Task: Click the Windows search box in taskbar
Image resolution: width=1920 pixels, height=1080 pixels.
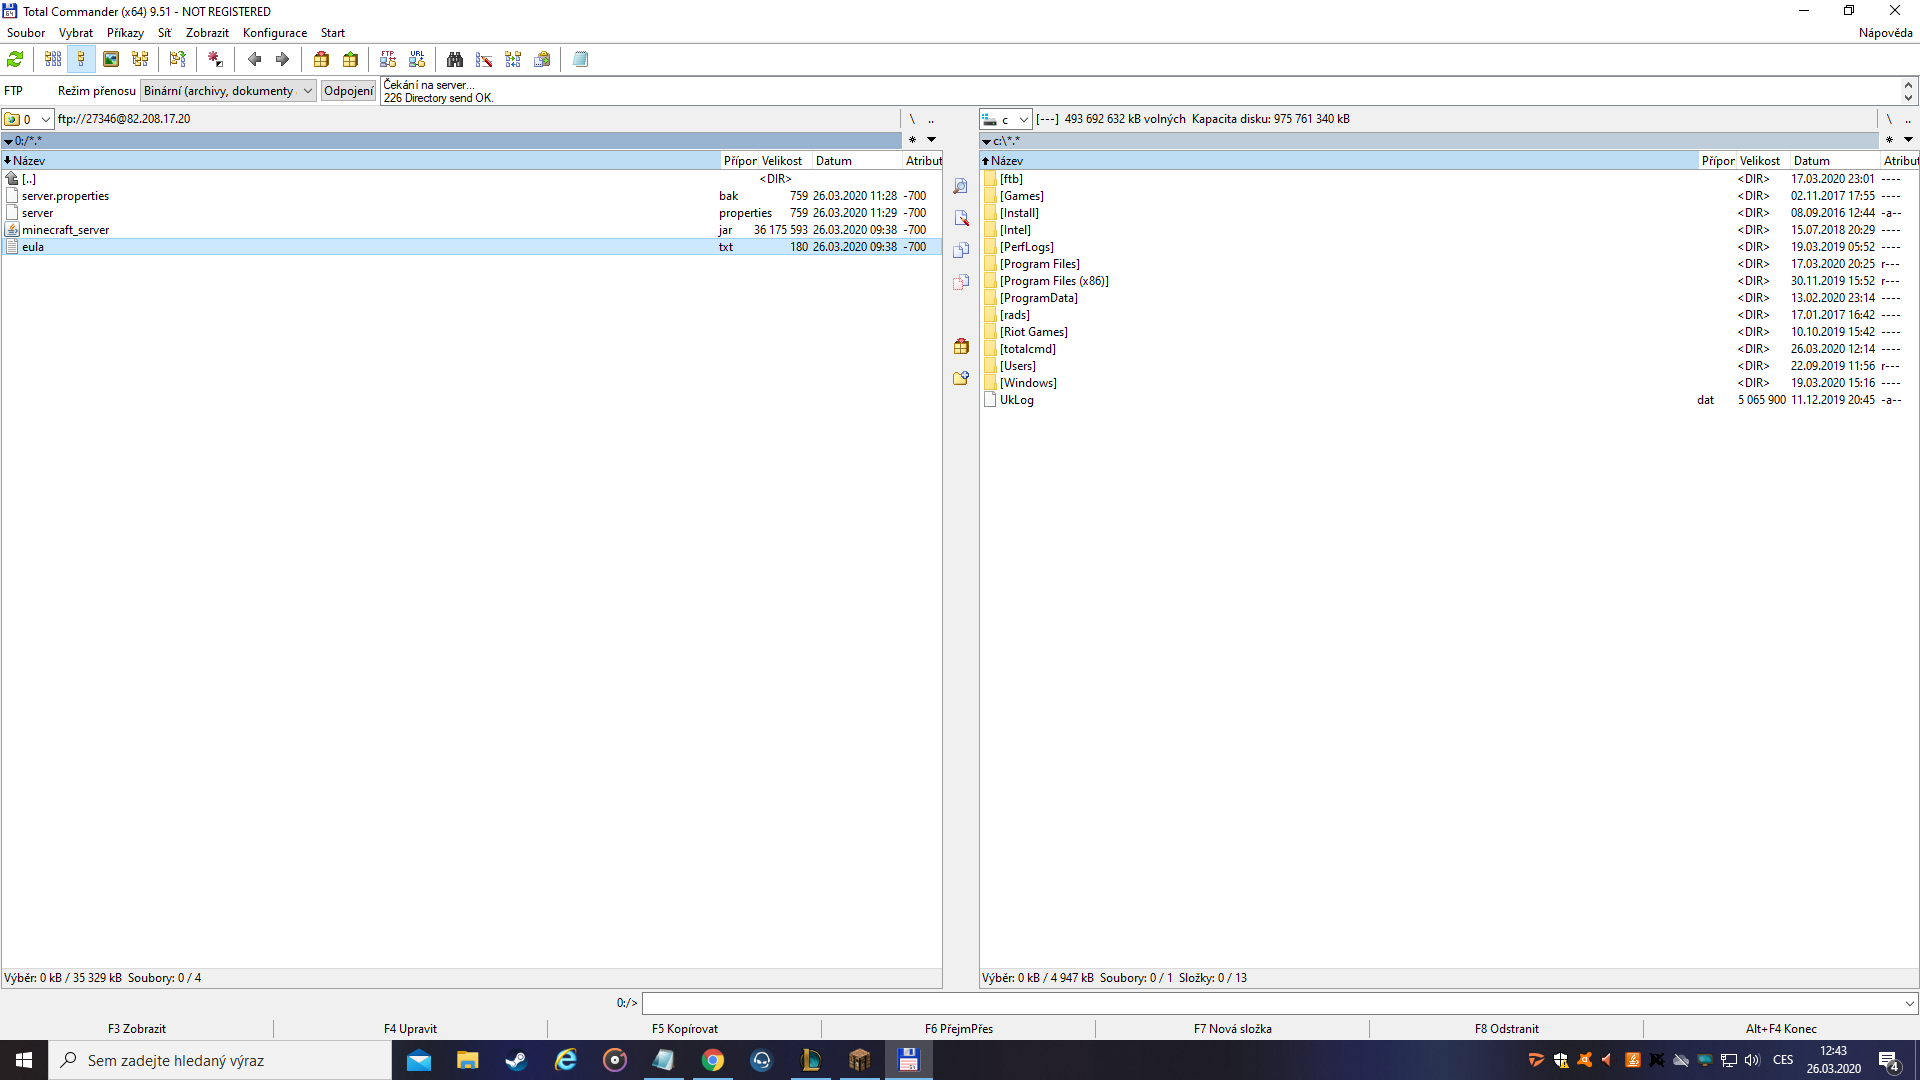Action: pos(220,1060)
